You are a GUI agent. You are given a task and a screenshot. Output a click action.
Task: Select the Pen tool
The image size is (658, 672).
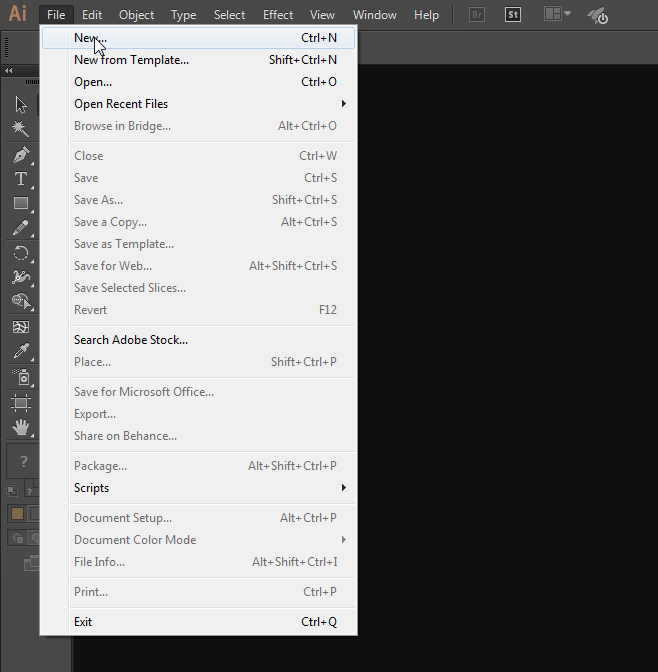click(20, 155)
